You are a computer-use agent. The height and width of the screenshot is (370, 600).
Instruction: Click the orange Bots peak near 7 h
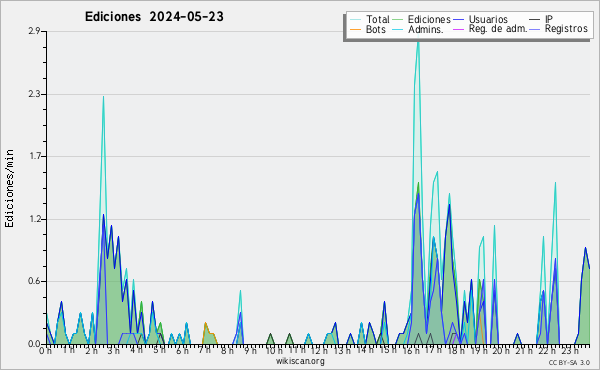coord(205,324)
